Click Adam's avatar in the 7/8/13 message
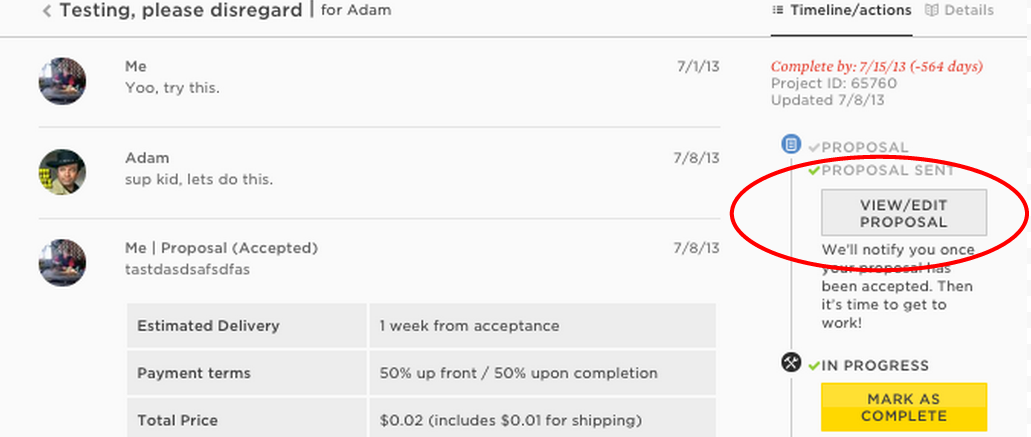Viewport: 1031px width, 437px height. coord(62,172)
